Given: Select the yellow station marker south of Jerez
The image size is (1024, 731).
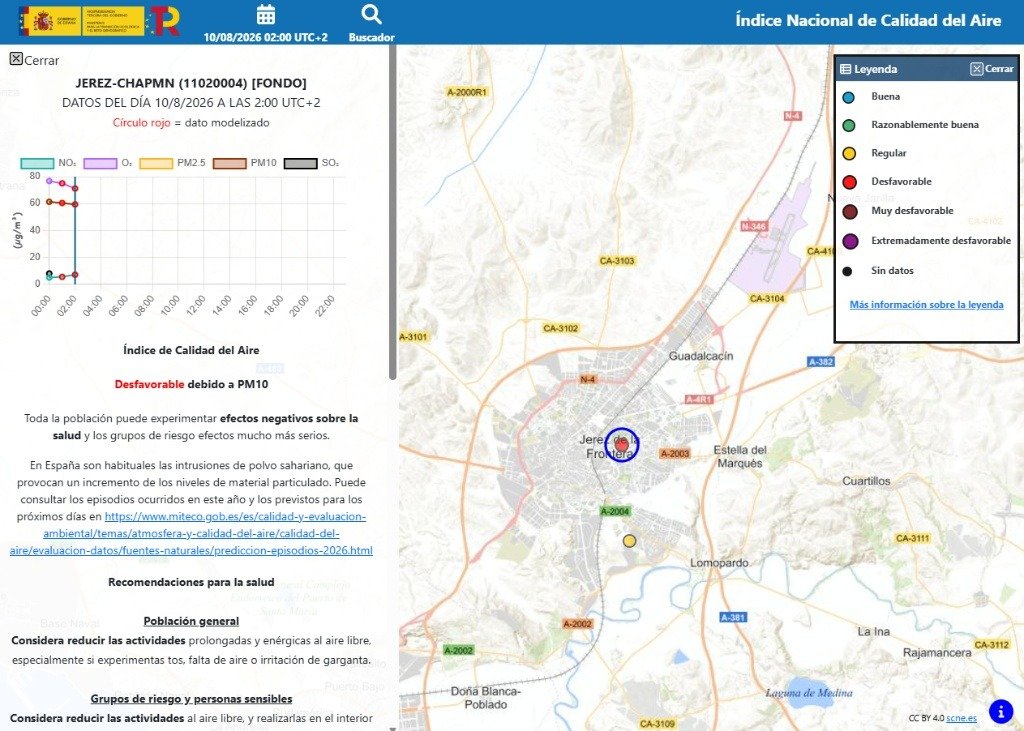Looking at the screenshot, I should pos(629,541).
